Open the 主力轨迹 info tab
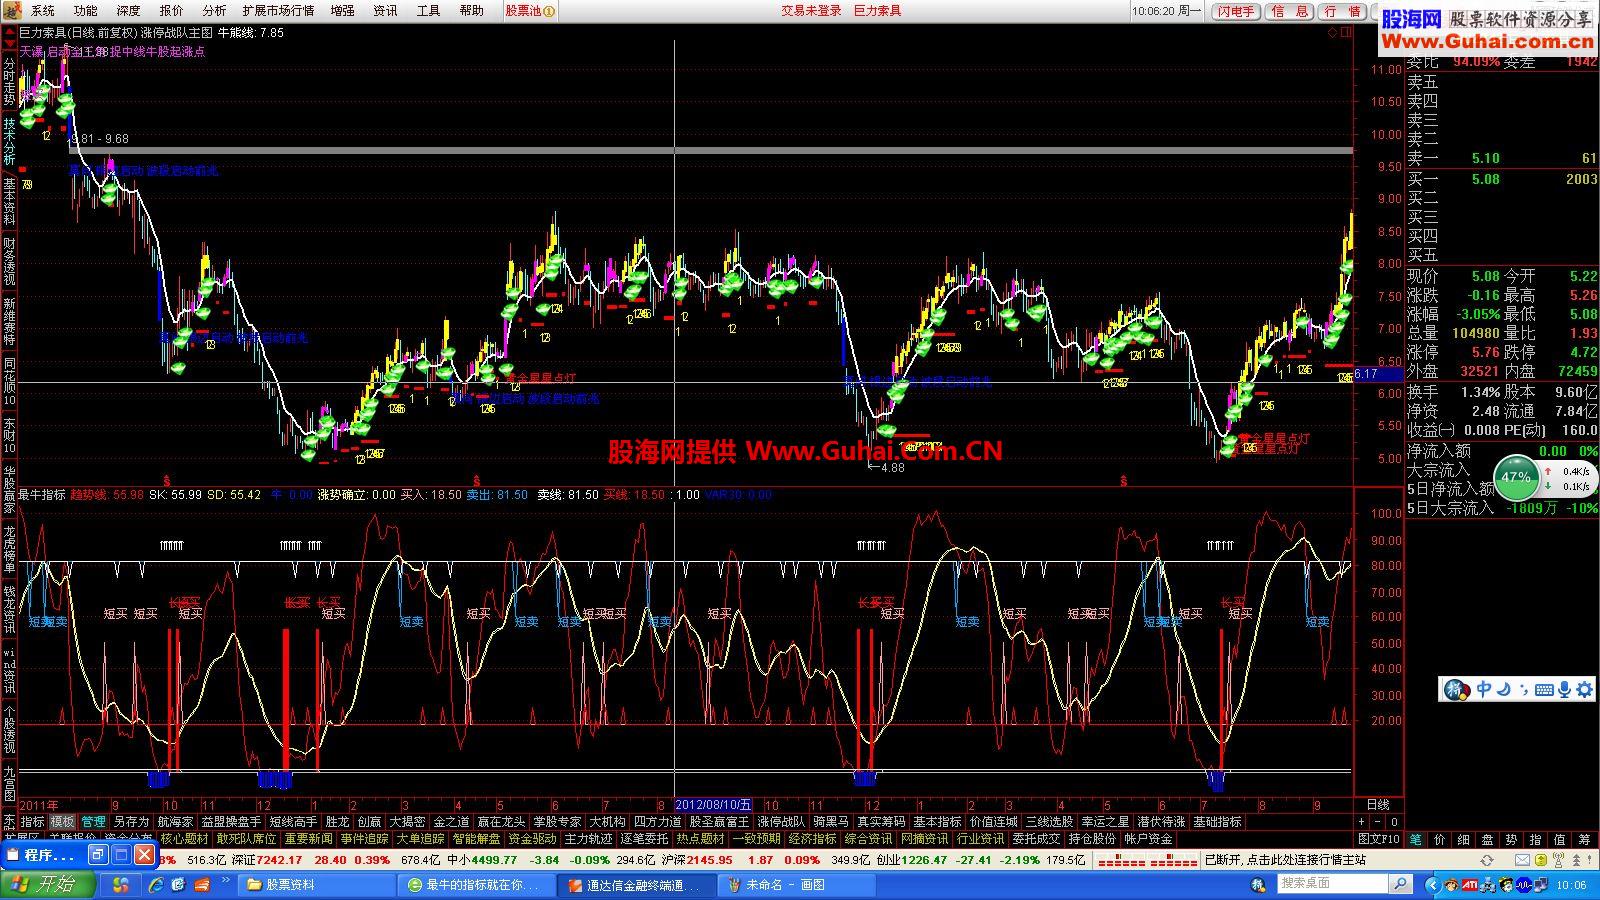This screenshot has width=1600, height=900. pos(588,839)
